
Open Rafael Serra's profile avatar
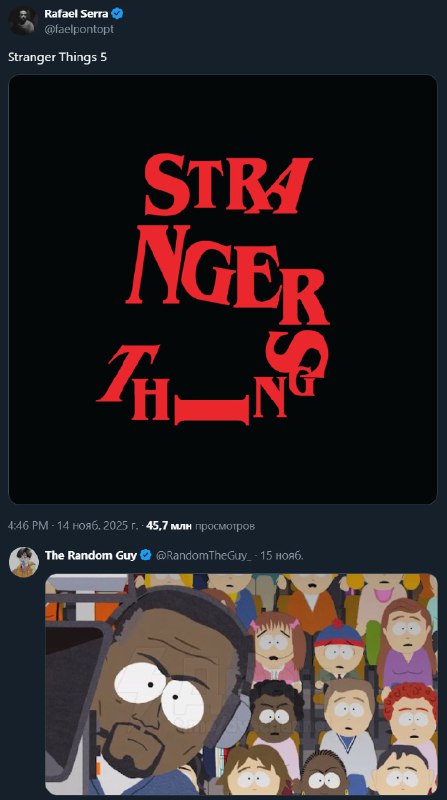point(23,21)
